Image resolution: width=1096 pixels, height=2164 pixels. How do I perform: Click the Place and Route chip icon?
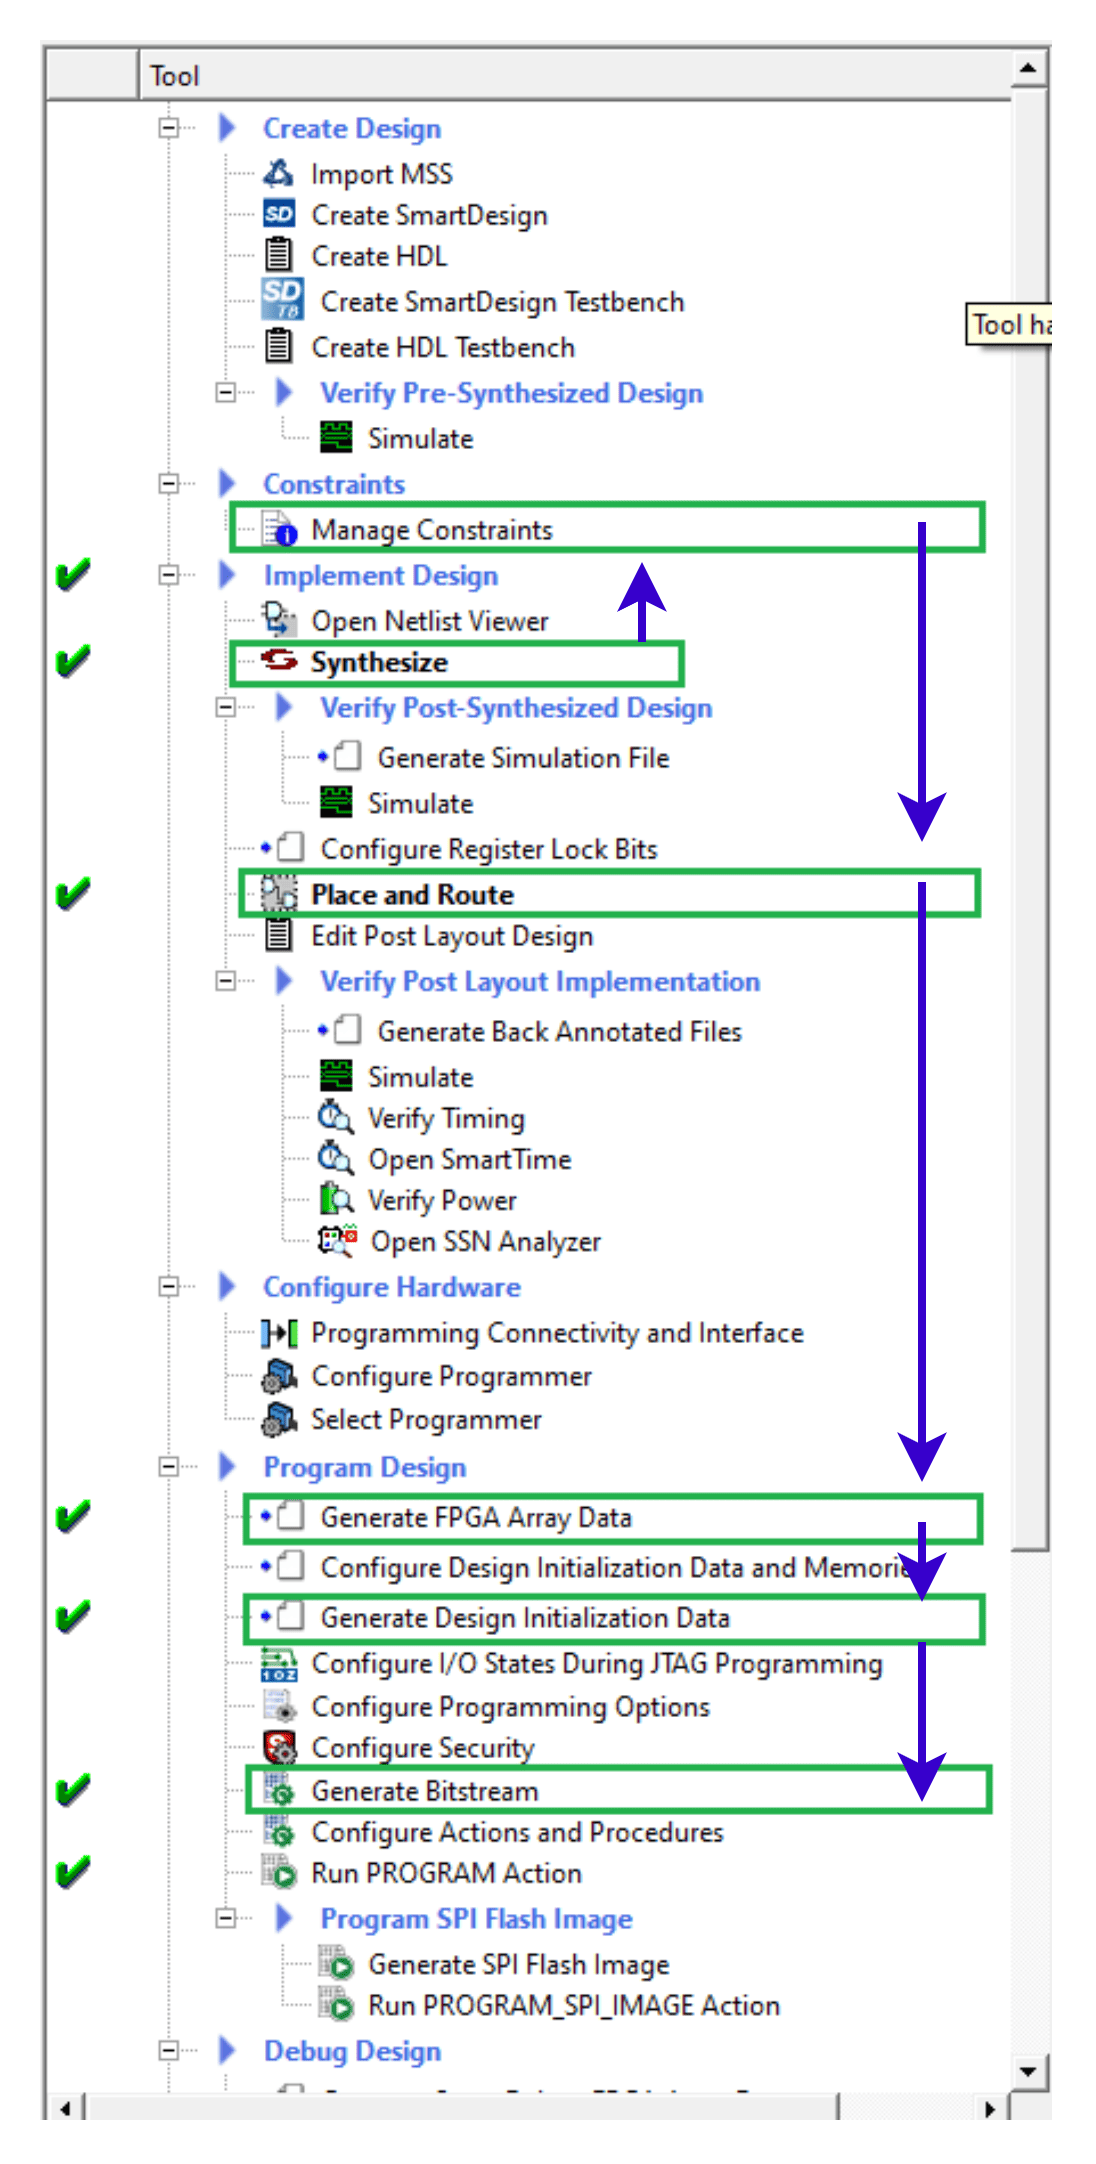point(279,894)
